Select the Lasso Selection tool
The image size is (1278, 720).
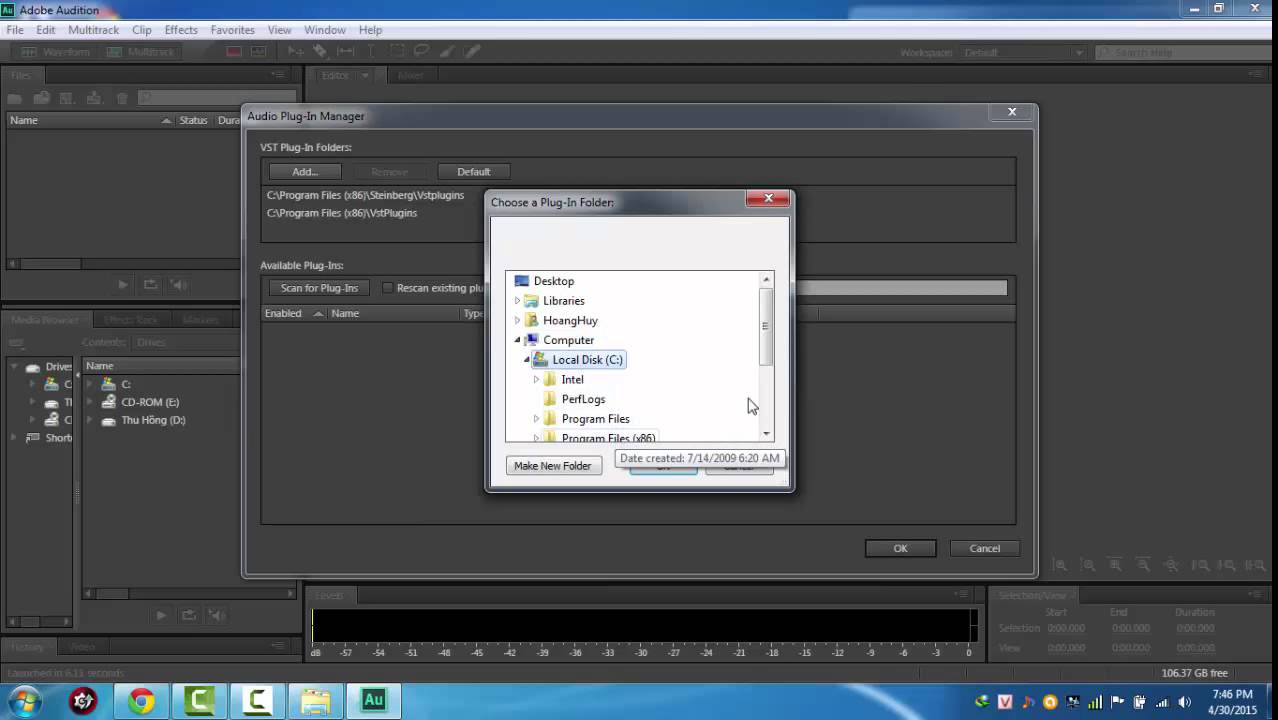pos(421,51)
